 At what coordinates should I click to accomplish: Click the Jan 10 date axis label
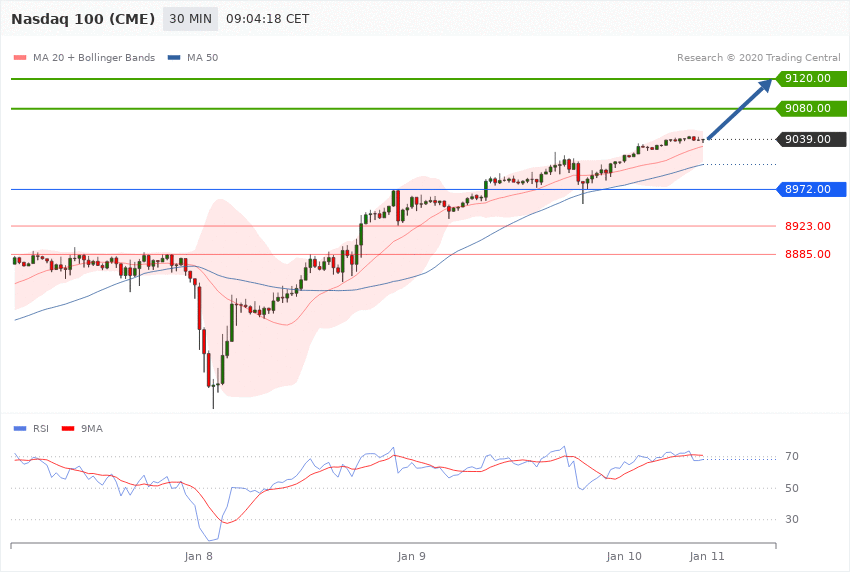(624, 556)
